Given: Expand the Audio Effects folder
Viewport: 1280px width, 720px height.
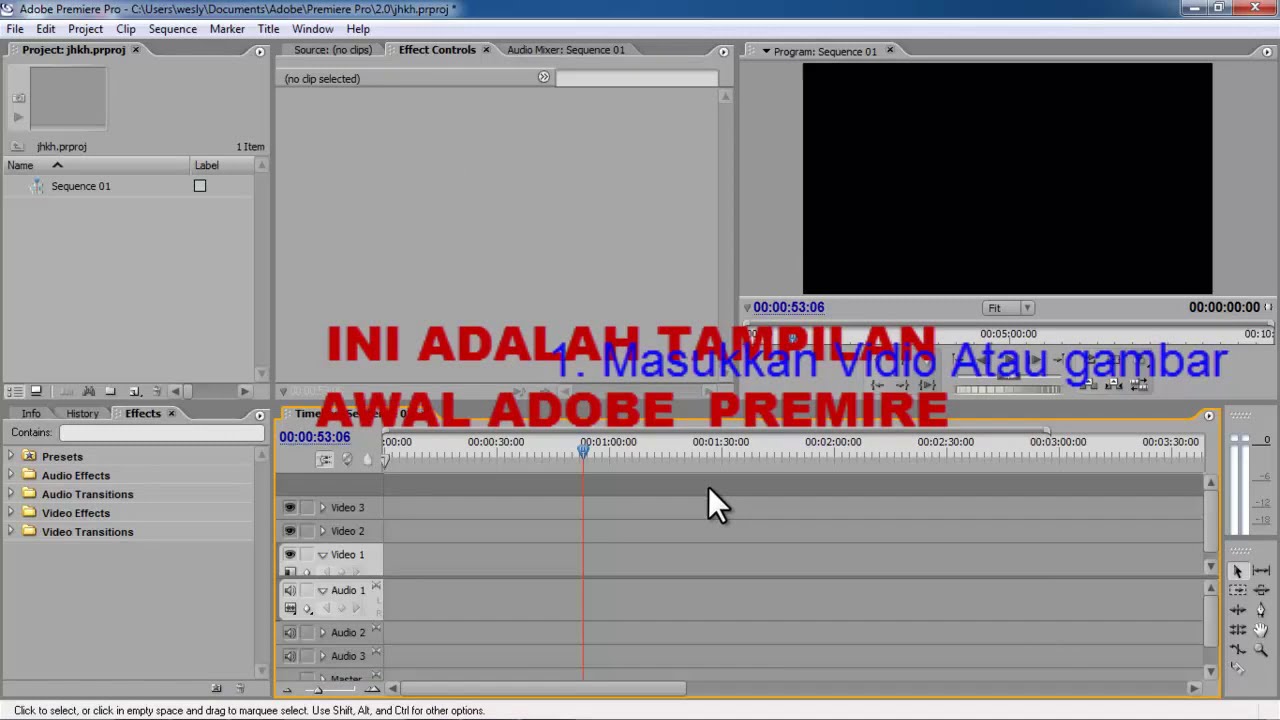Looking at the screenshot, I should (x=11, y=475).
